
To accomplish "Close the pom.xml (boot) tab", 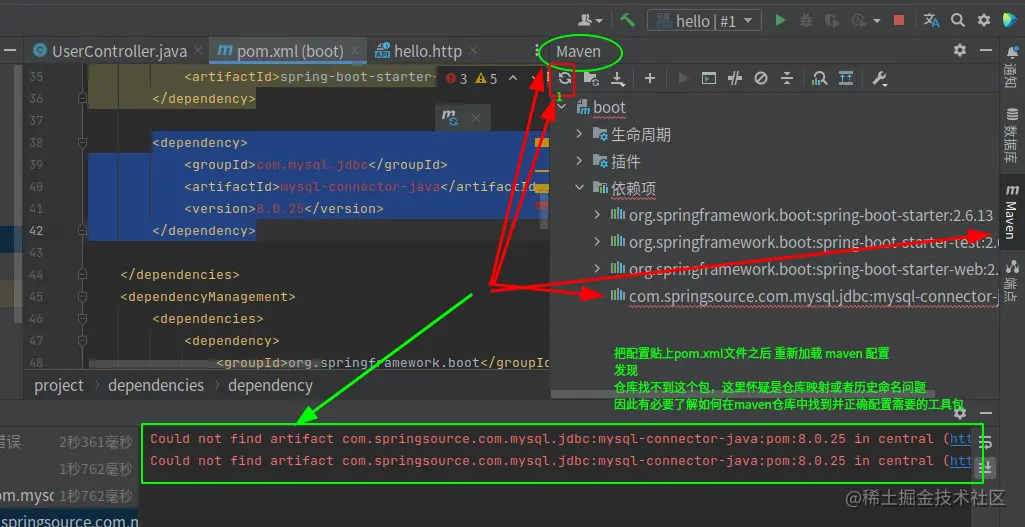I will coord(355,50).
